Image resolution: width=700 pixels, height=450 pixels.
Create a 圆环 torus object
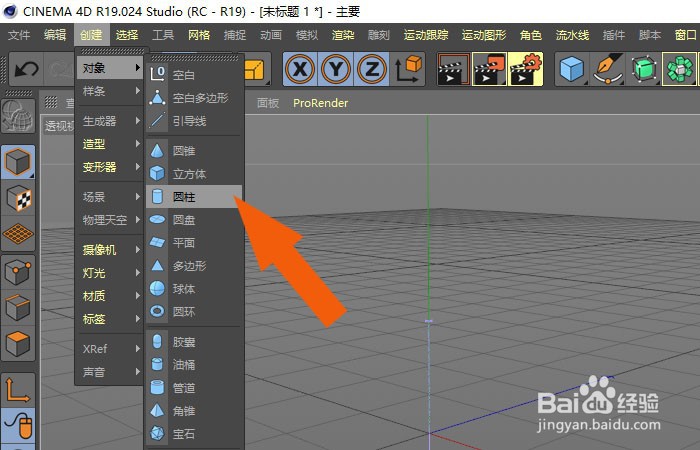pos(194,312)
